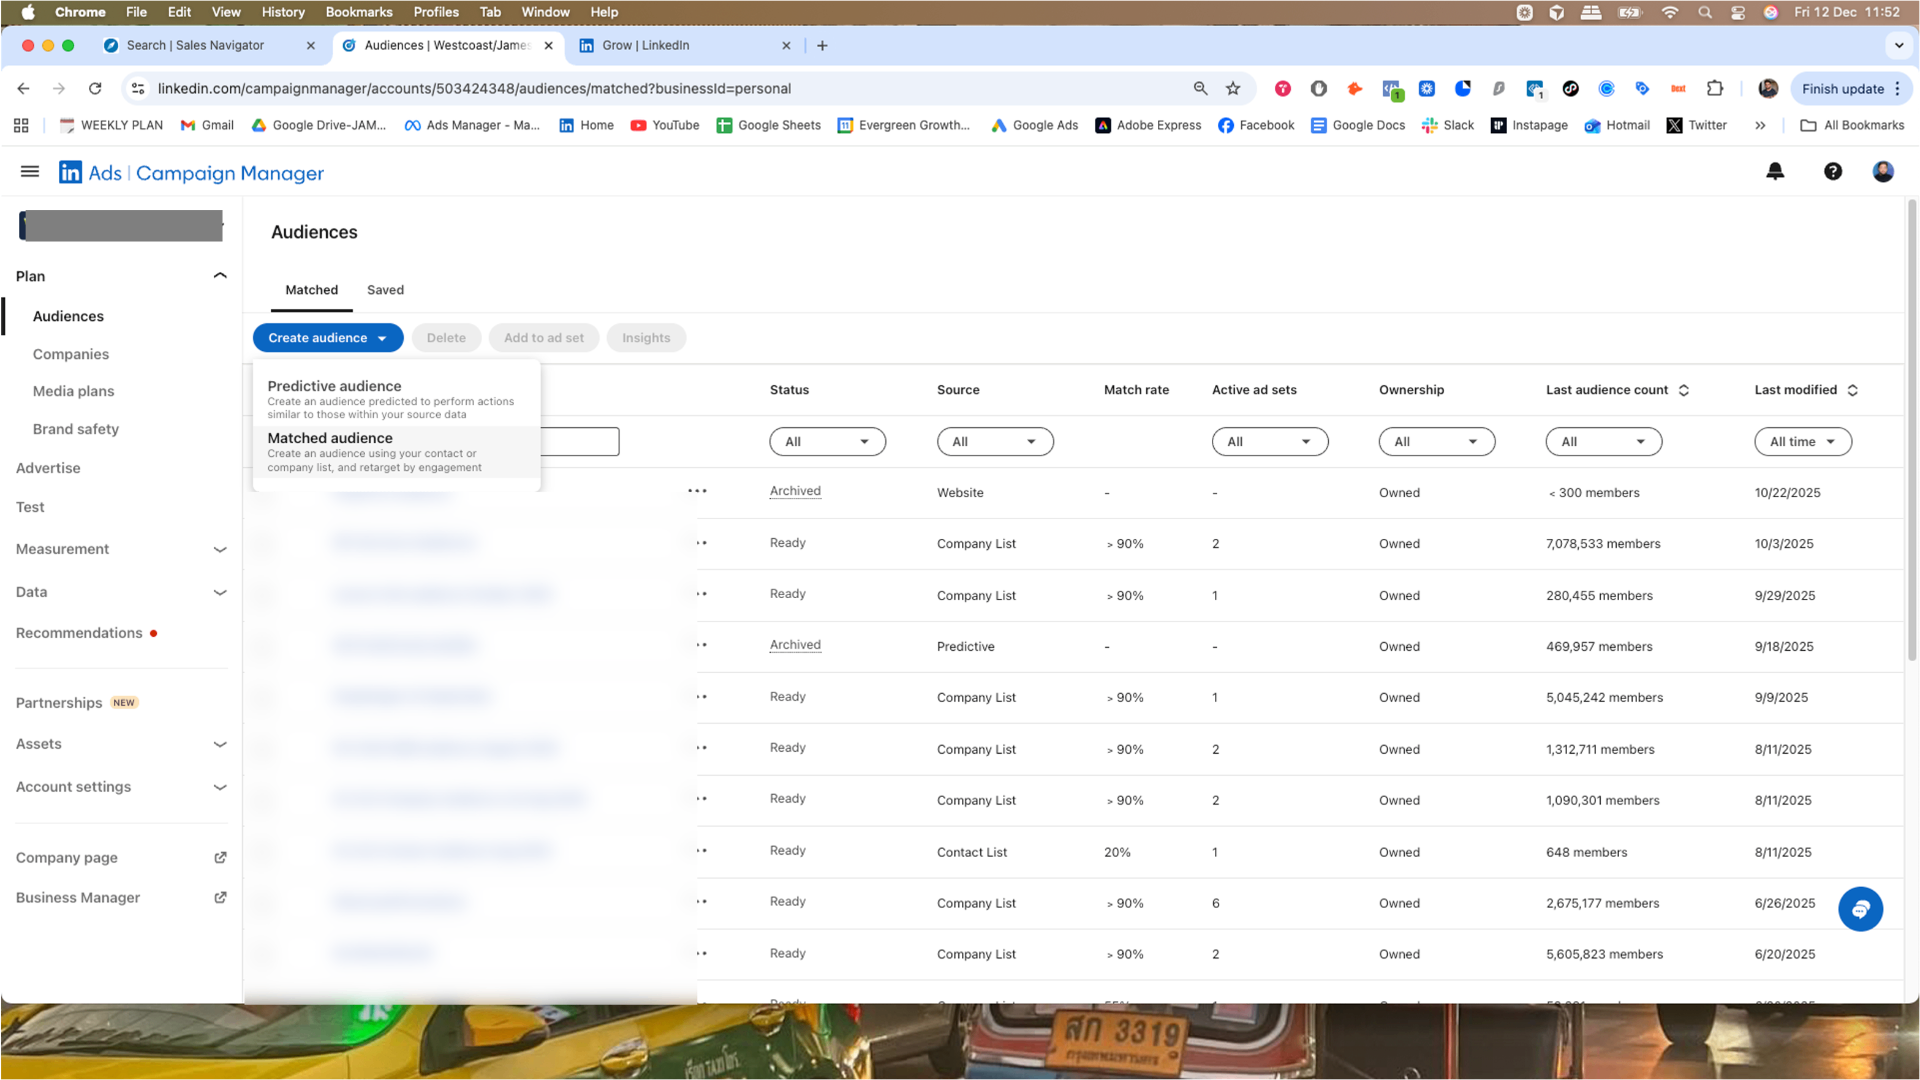This screenshot has width=1920, height=1080.
Task: Expand the Data section
Action: click(x=220, y=592)
